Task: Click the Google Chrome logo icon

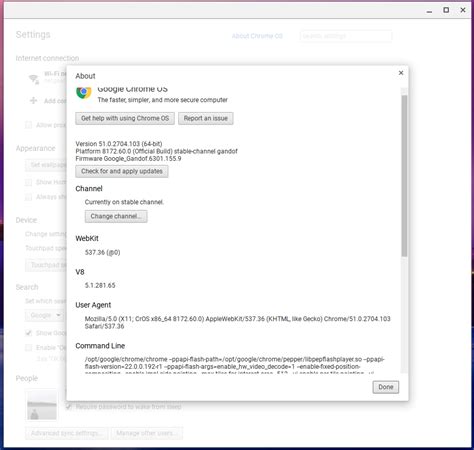Action: tap(84, 92)
